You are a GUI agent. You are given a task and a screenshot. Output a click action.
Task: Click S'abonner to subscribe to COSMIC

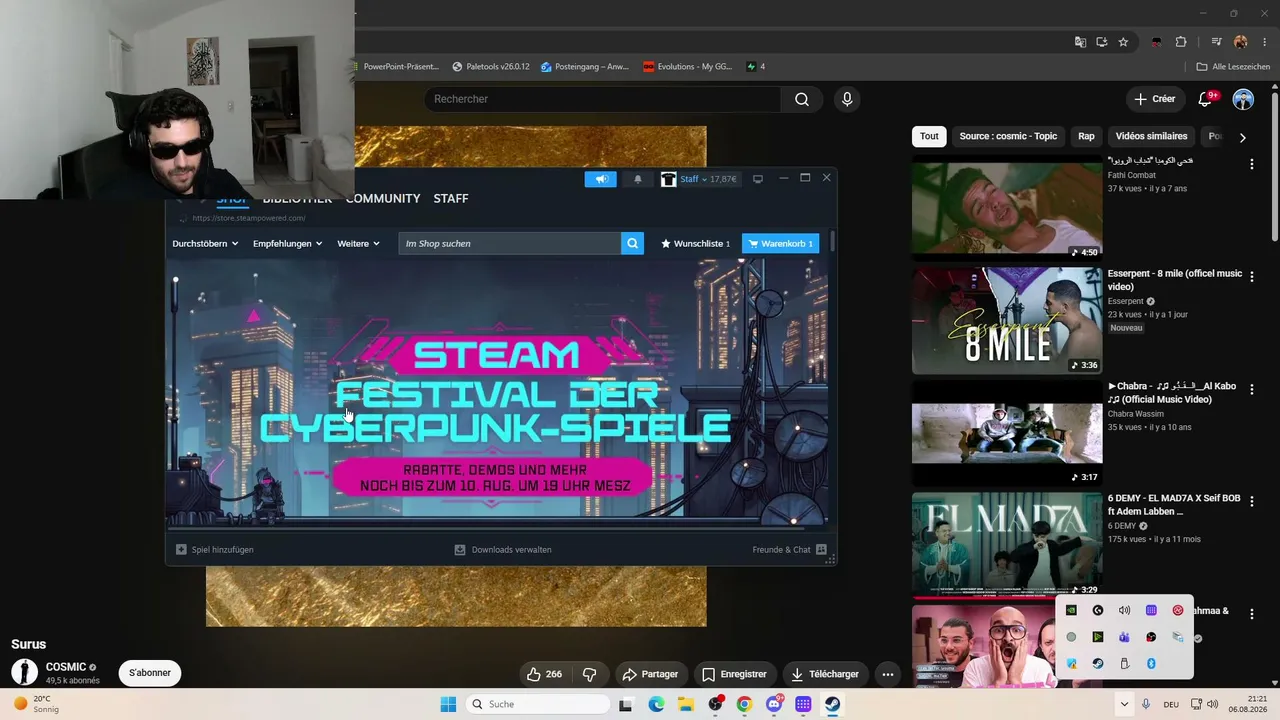coord(150,673)
